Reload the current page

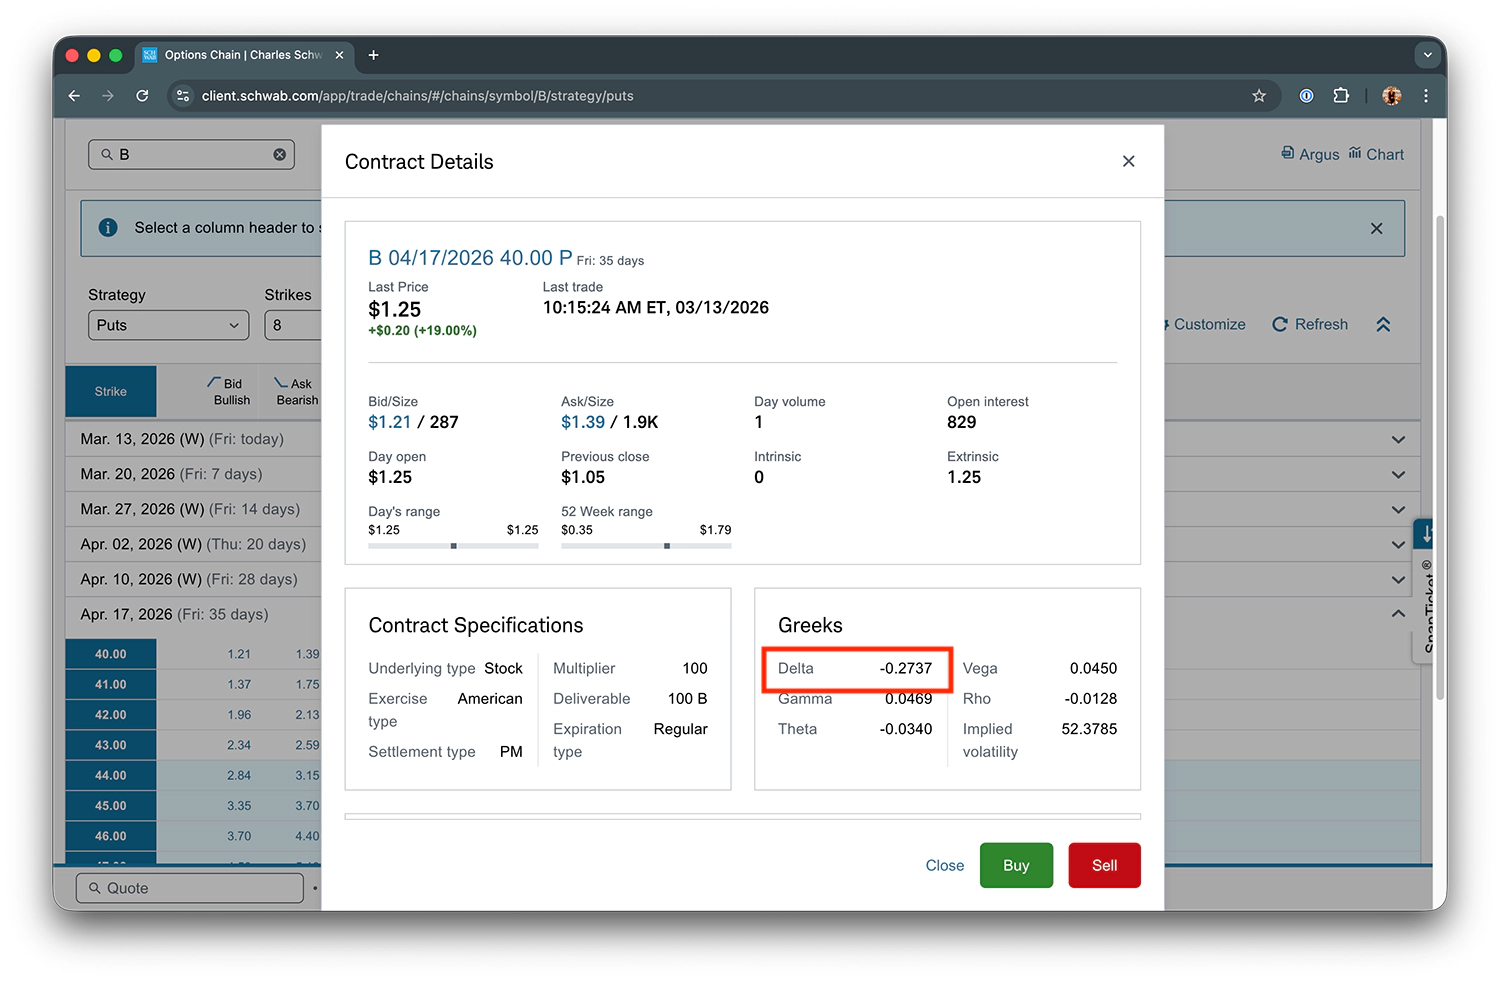142,96
